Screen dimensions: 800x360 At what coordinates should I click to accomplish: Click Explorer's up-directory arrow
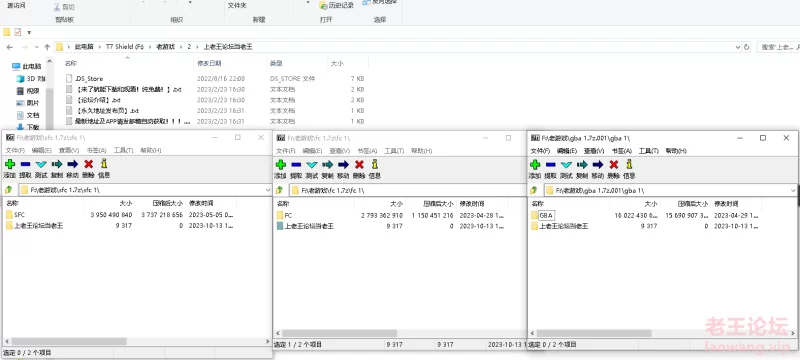tap(47, 47)
